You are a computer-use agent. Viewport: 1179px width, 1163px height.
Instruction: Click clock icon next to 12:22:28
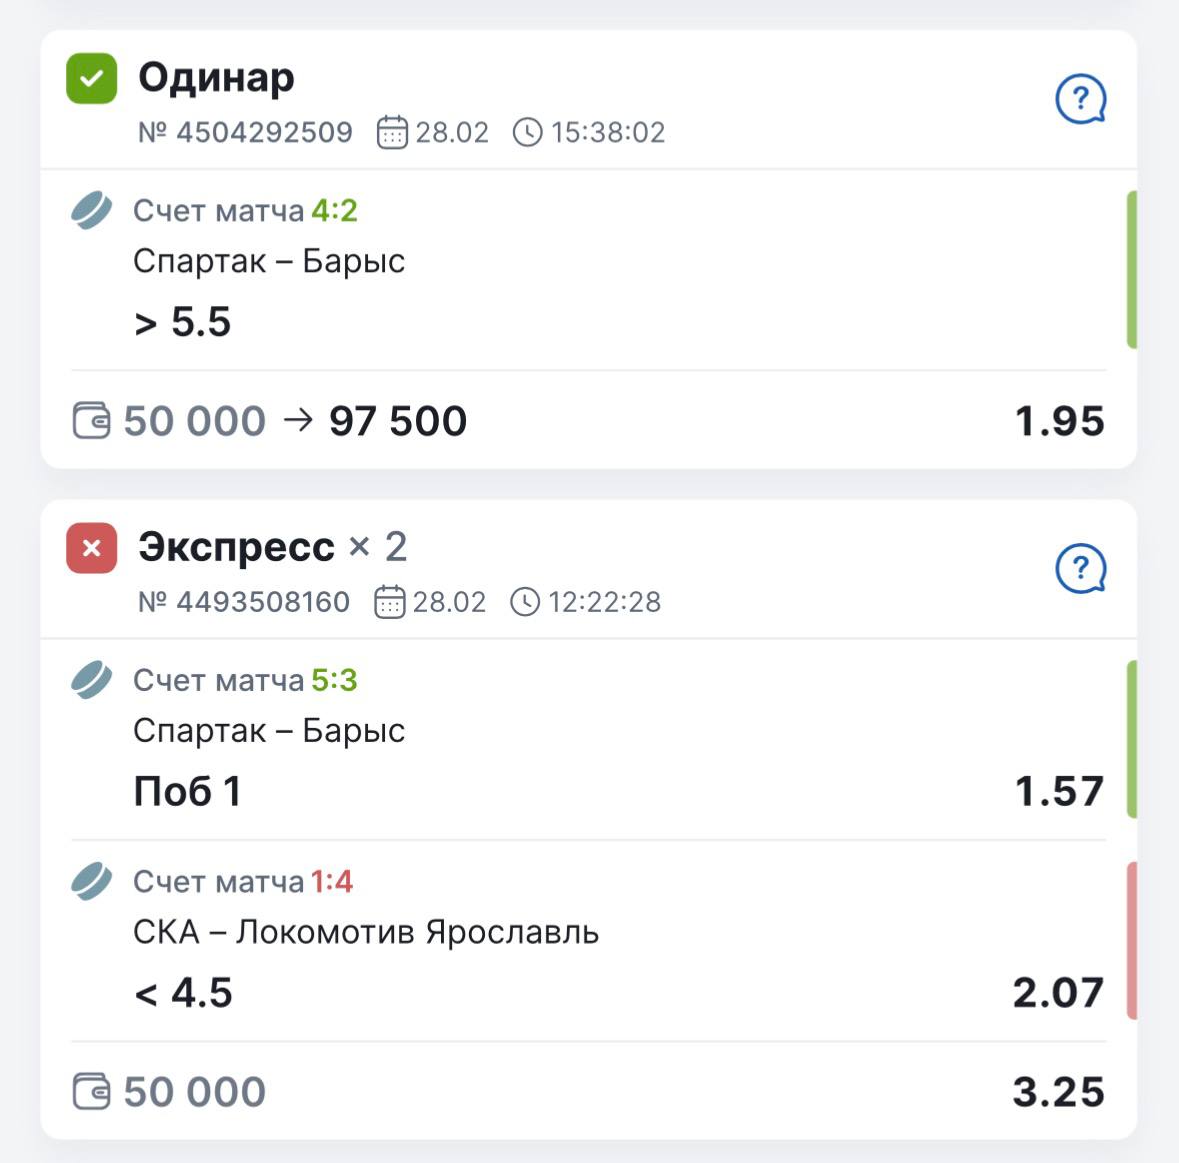pos(525,602)
